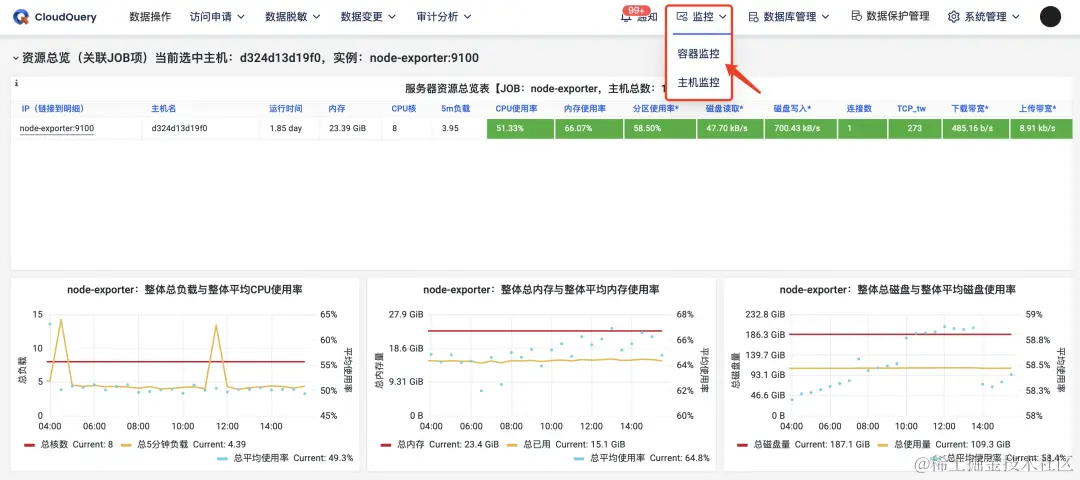The height and width of the screenshot is (480, 1080).
Task: Open 数据保护管理 page
Action: coord(890,16)
